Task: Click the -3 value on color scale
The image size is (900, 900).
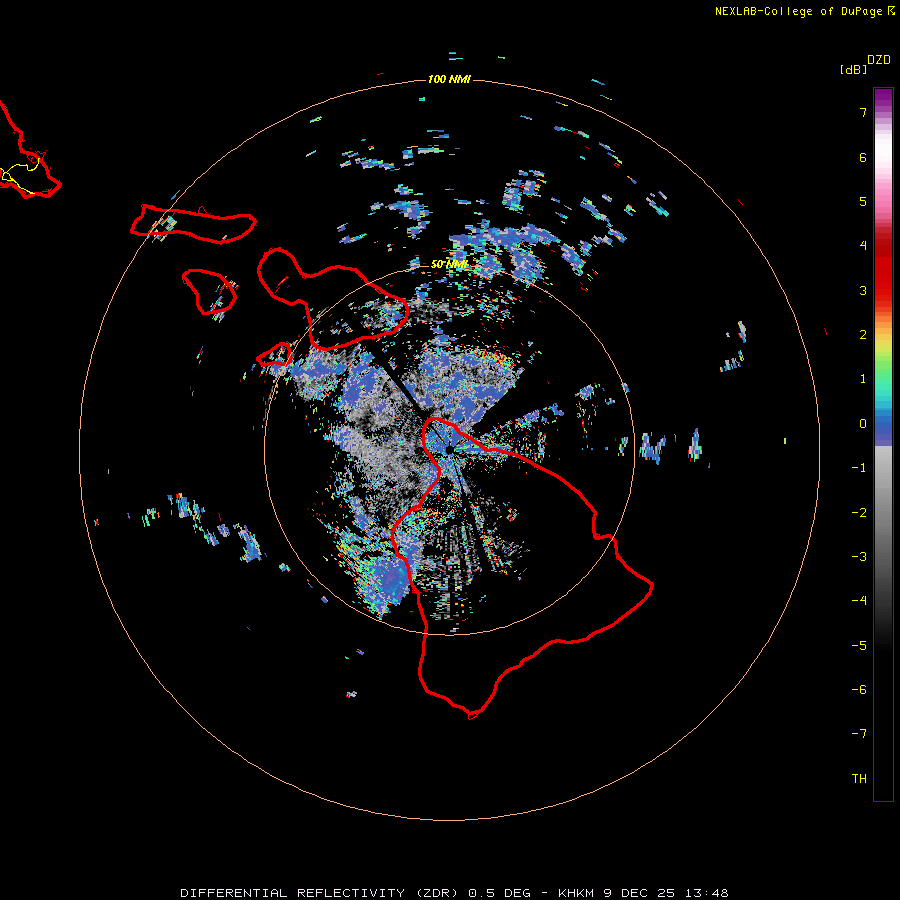Action: click(x=859, y=557)
